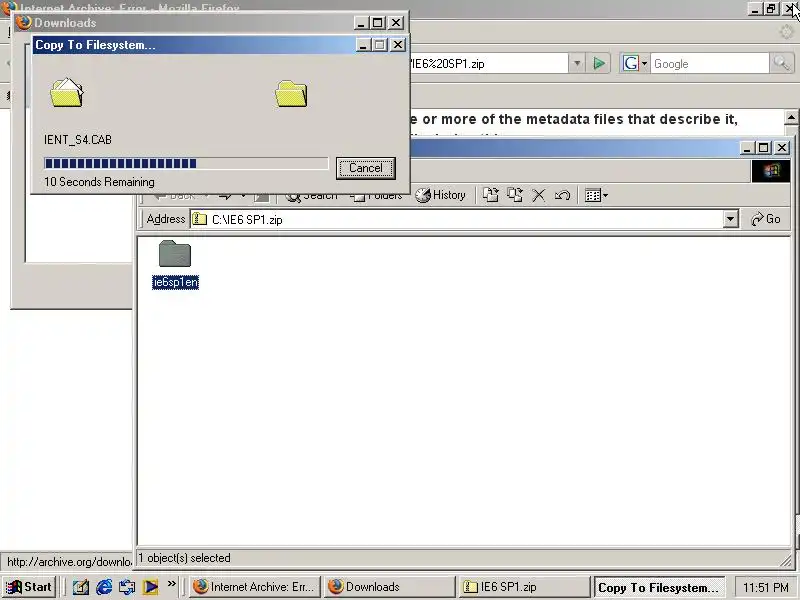Click the Windows flag logo in Explorer

tap(771, 170)
